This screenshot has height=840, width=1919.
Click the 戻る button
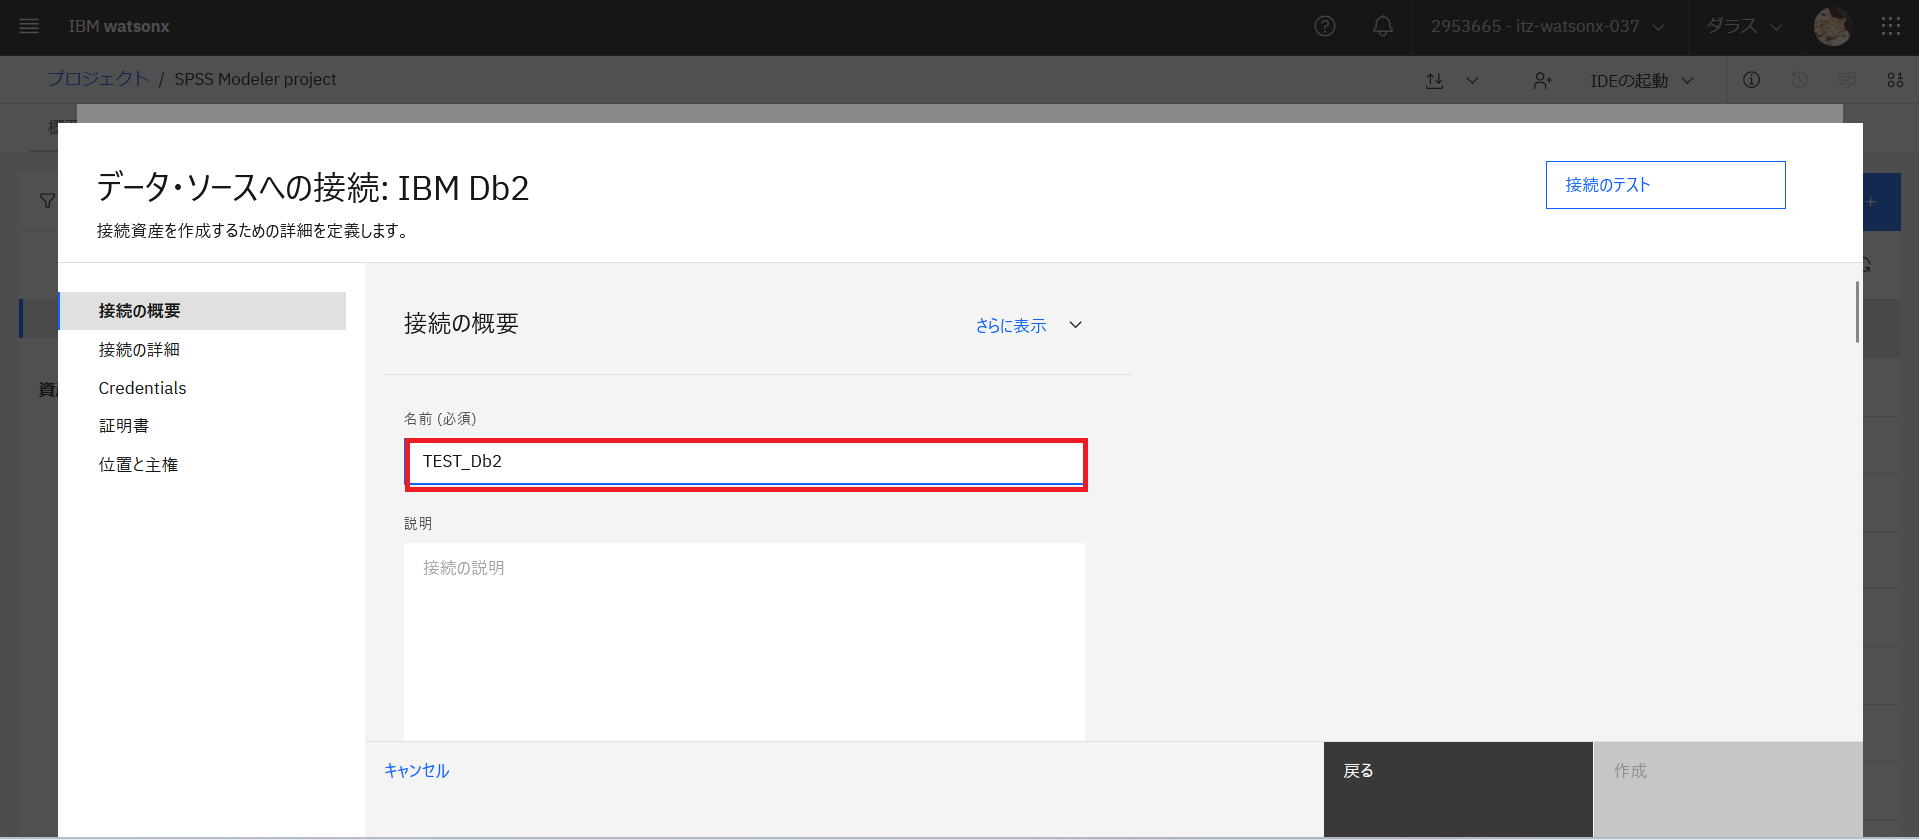pos(1458,789)
